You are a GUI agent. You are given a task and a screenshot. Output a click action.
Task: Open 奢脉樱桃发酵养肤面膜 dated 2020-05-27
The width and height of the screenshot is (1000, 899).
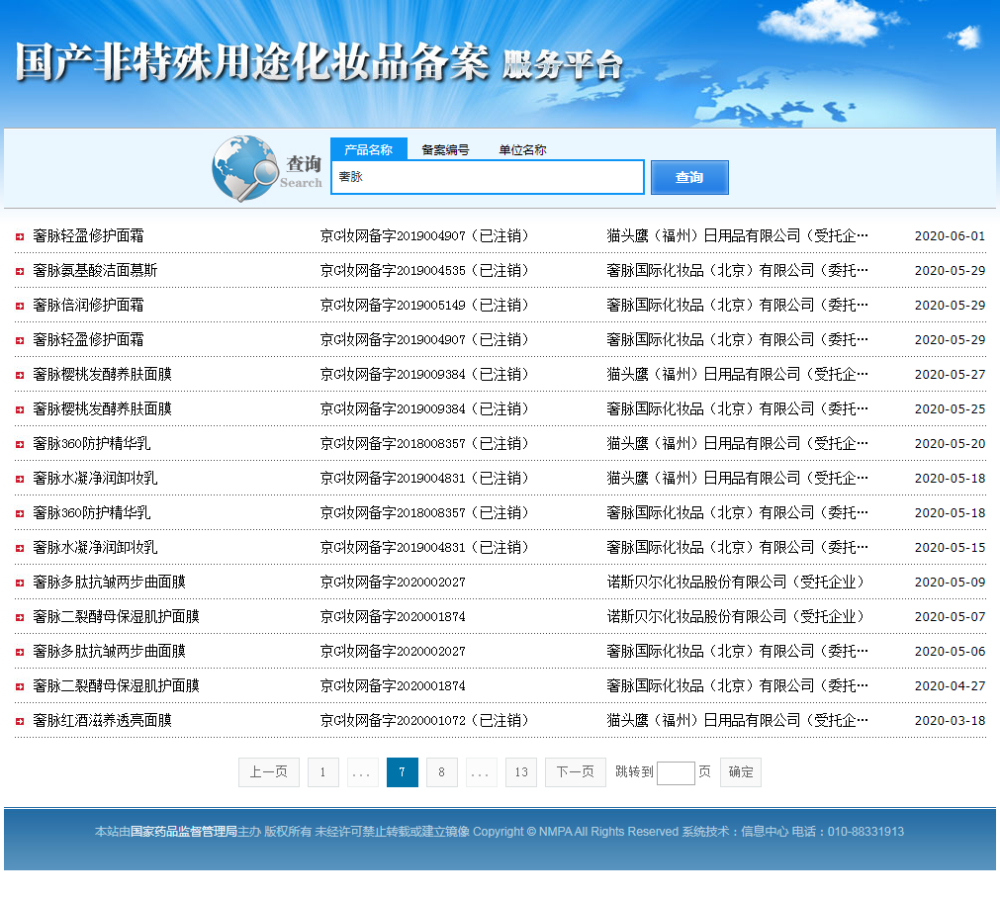102,374
